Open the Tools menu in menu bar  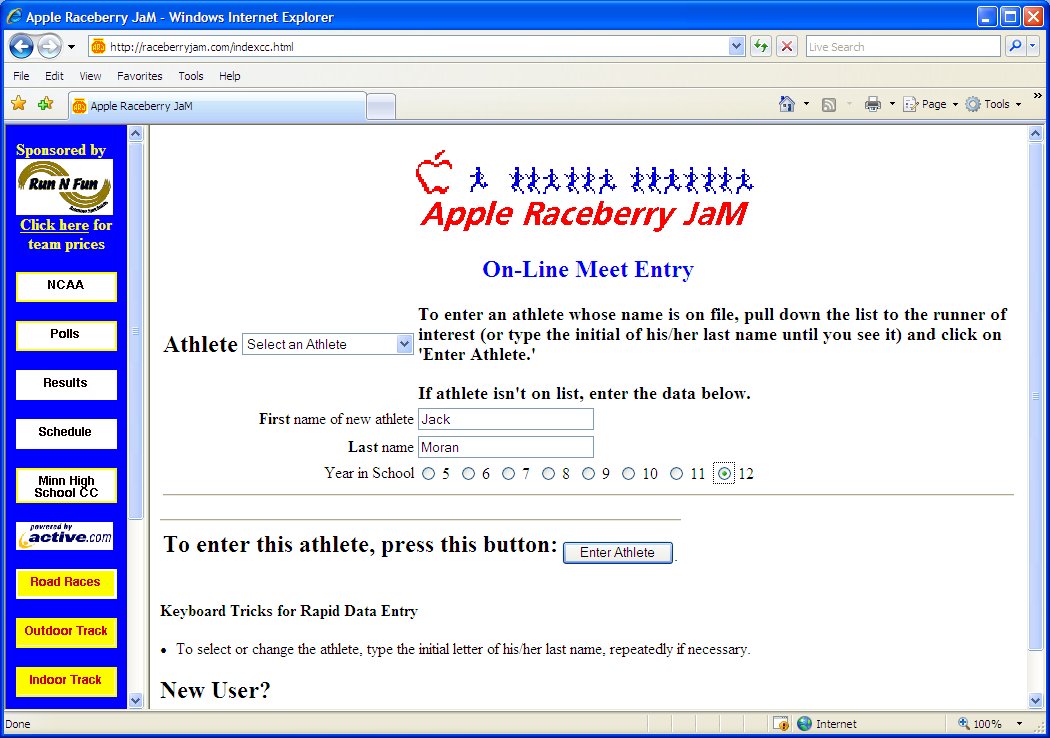pos(190,76)
